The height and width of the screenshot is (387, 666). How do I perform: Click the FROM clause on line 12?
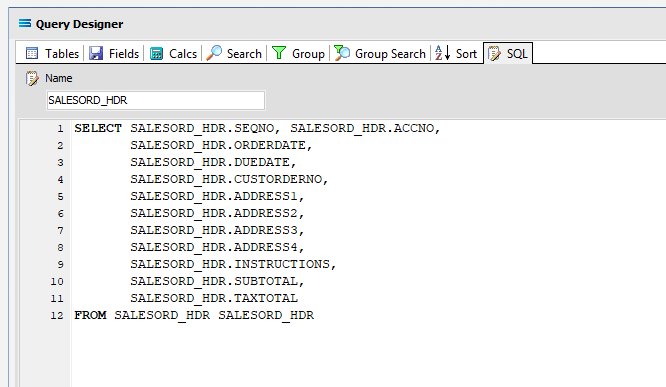194,315
